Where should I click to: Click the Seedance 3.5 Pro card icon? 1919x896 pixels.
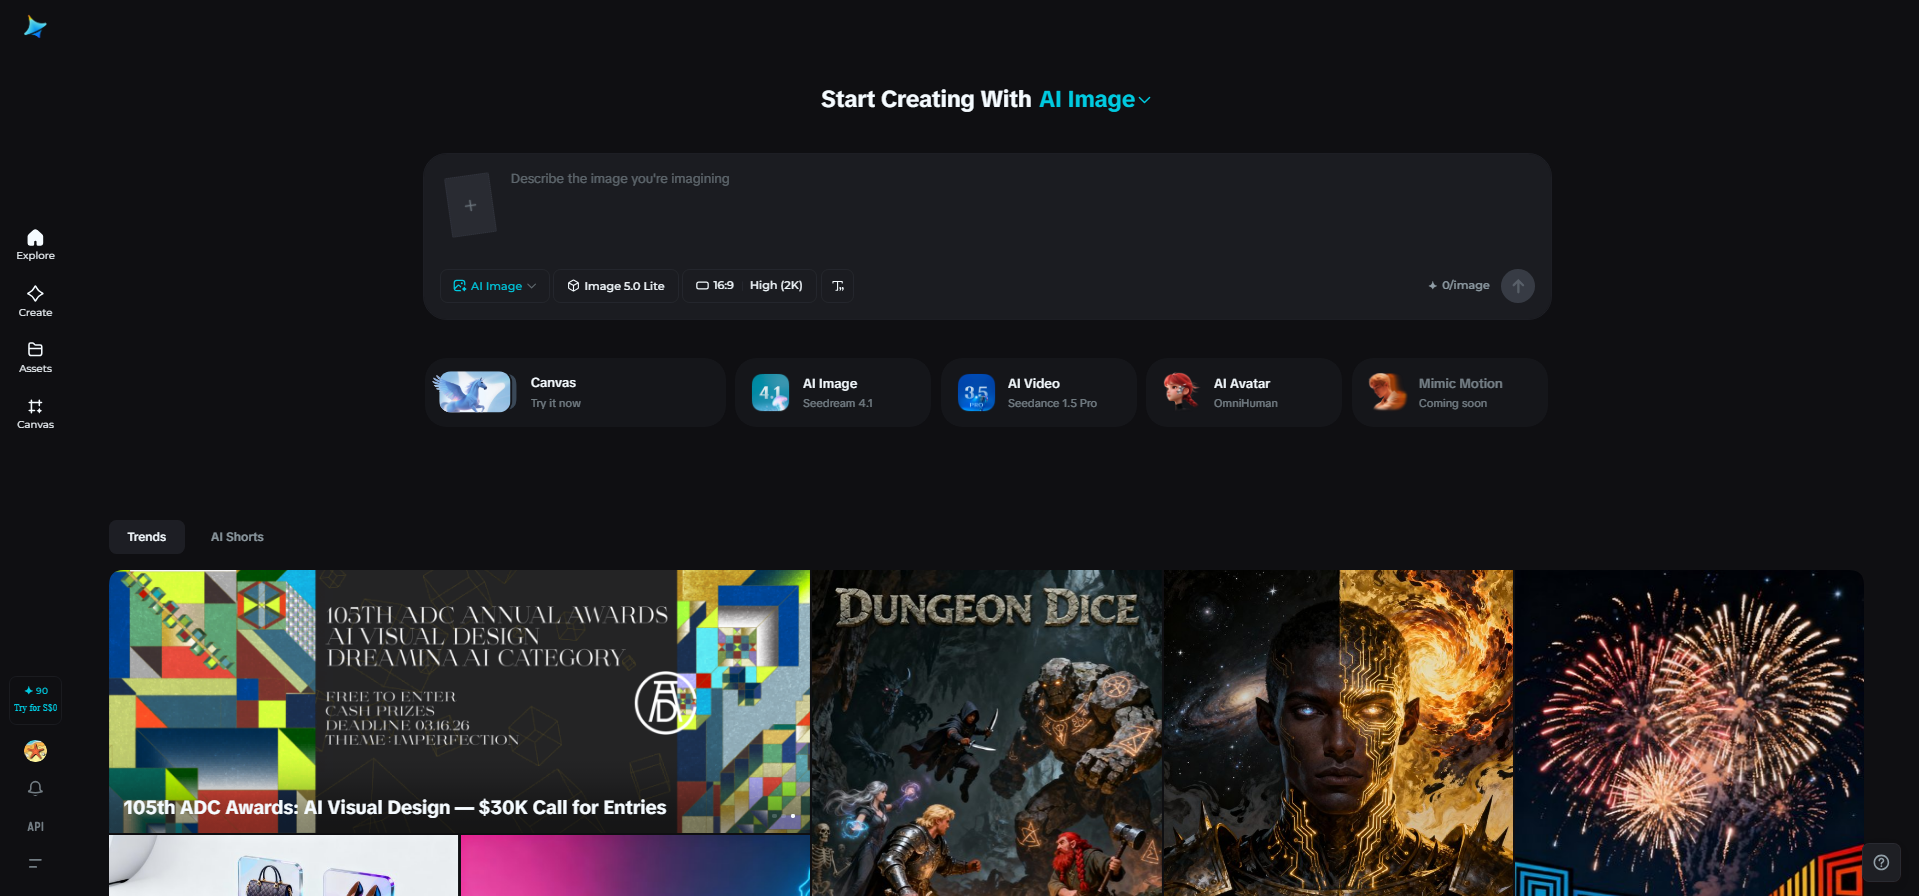pyautogui.click(x=976, y=393)
